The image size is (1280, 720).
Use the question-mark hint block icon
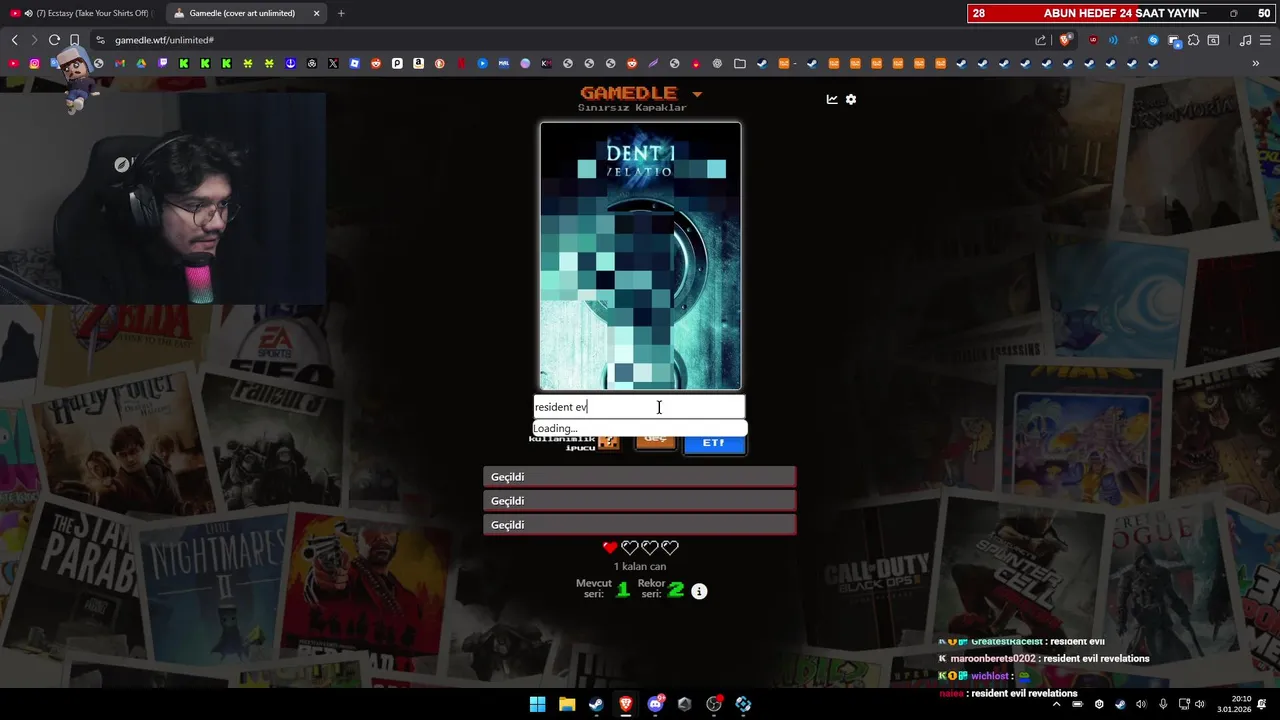pos(609,441)
